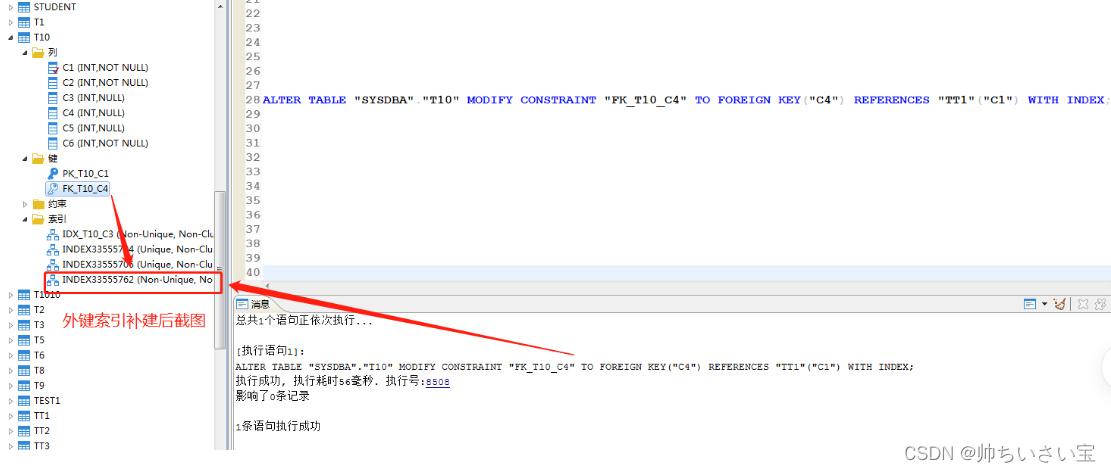Click the TT1 table icon

[23, 415]
